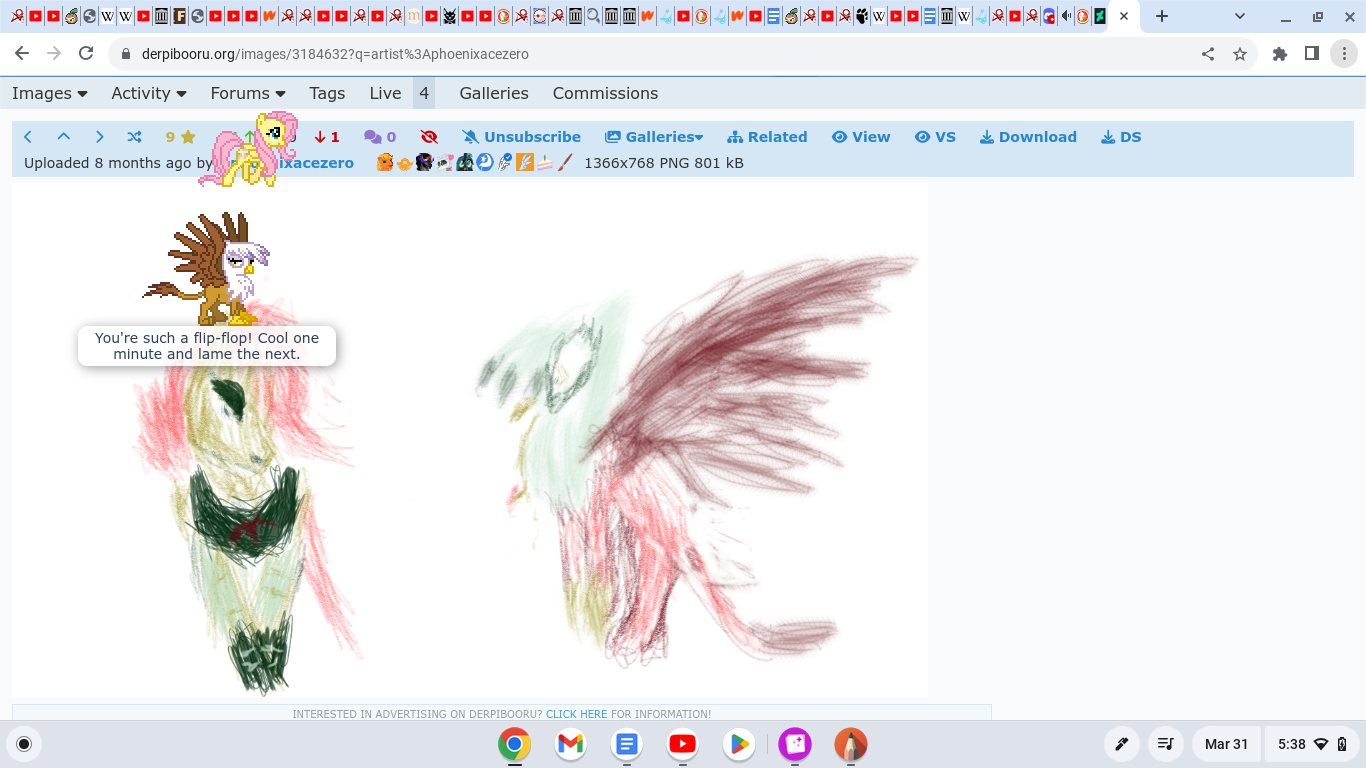The width and height of the screenshot is (1366, 768).
Task: Open the Forums dropdown menu
Action: [x=248, y=93]
